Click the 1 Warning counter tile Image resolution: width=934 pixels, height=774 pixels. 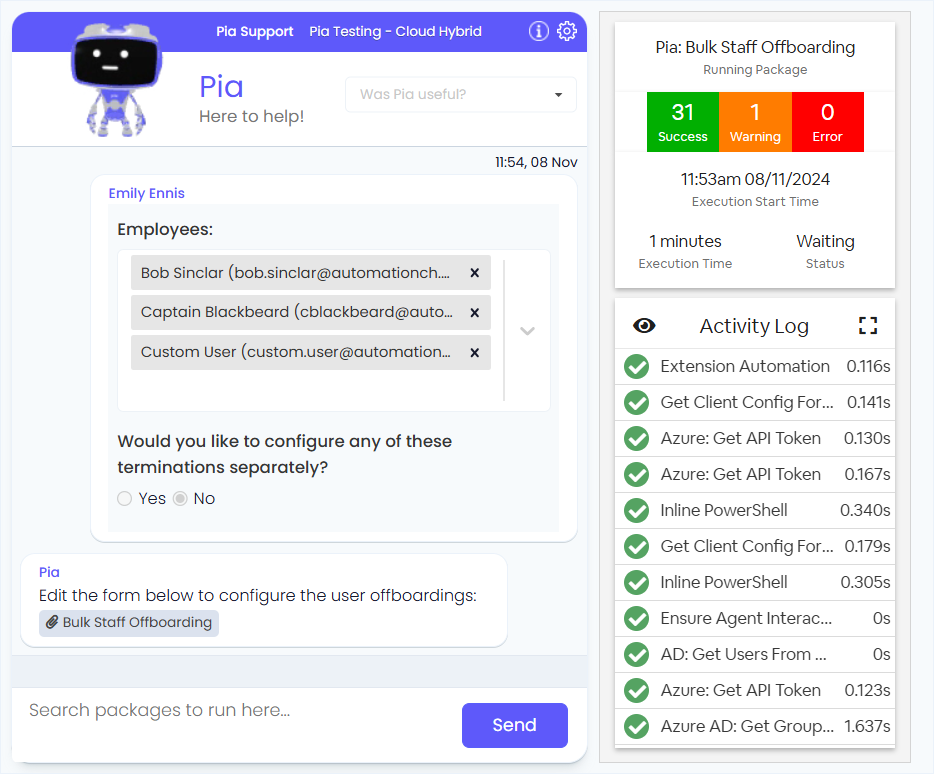coord(755,122)
